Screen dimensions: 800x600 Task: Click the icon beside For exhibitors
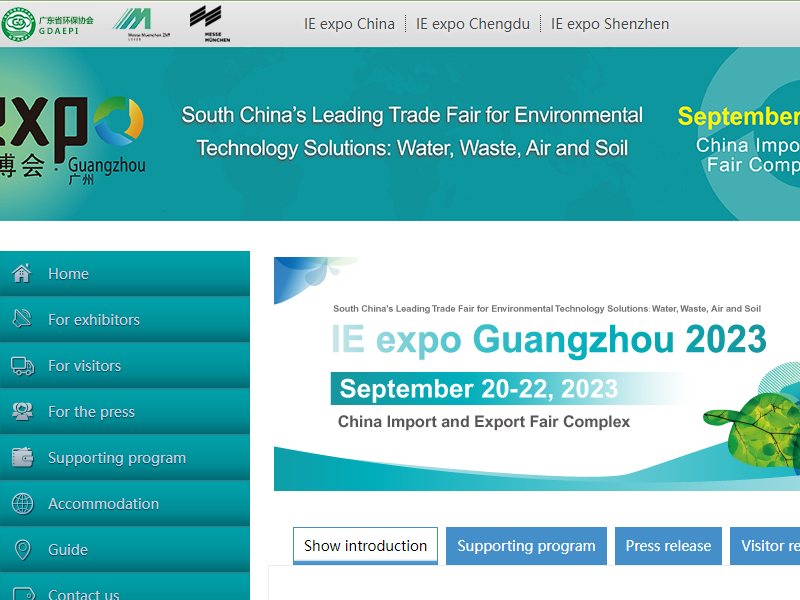tap(22, 319)
